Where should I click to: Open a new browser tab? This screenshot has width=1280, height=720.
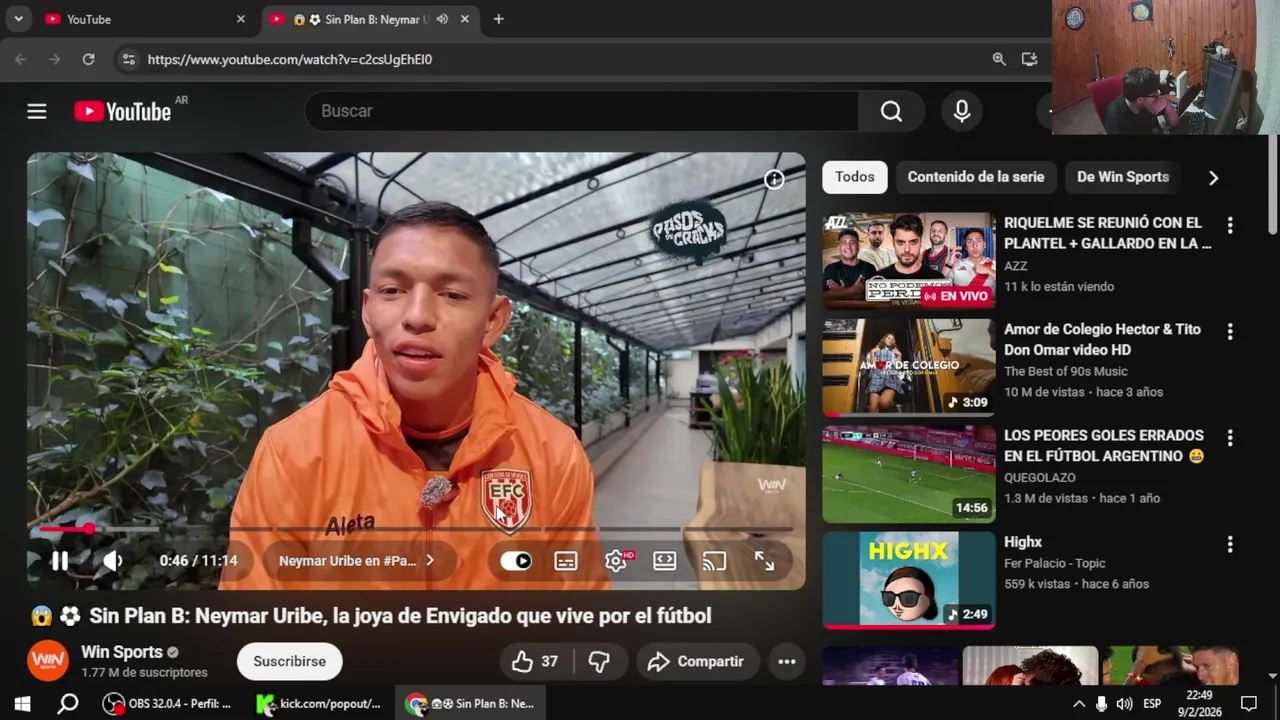[x=498, y=19]
